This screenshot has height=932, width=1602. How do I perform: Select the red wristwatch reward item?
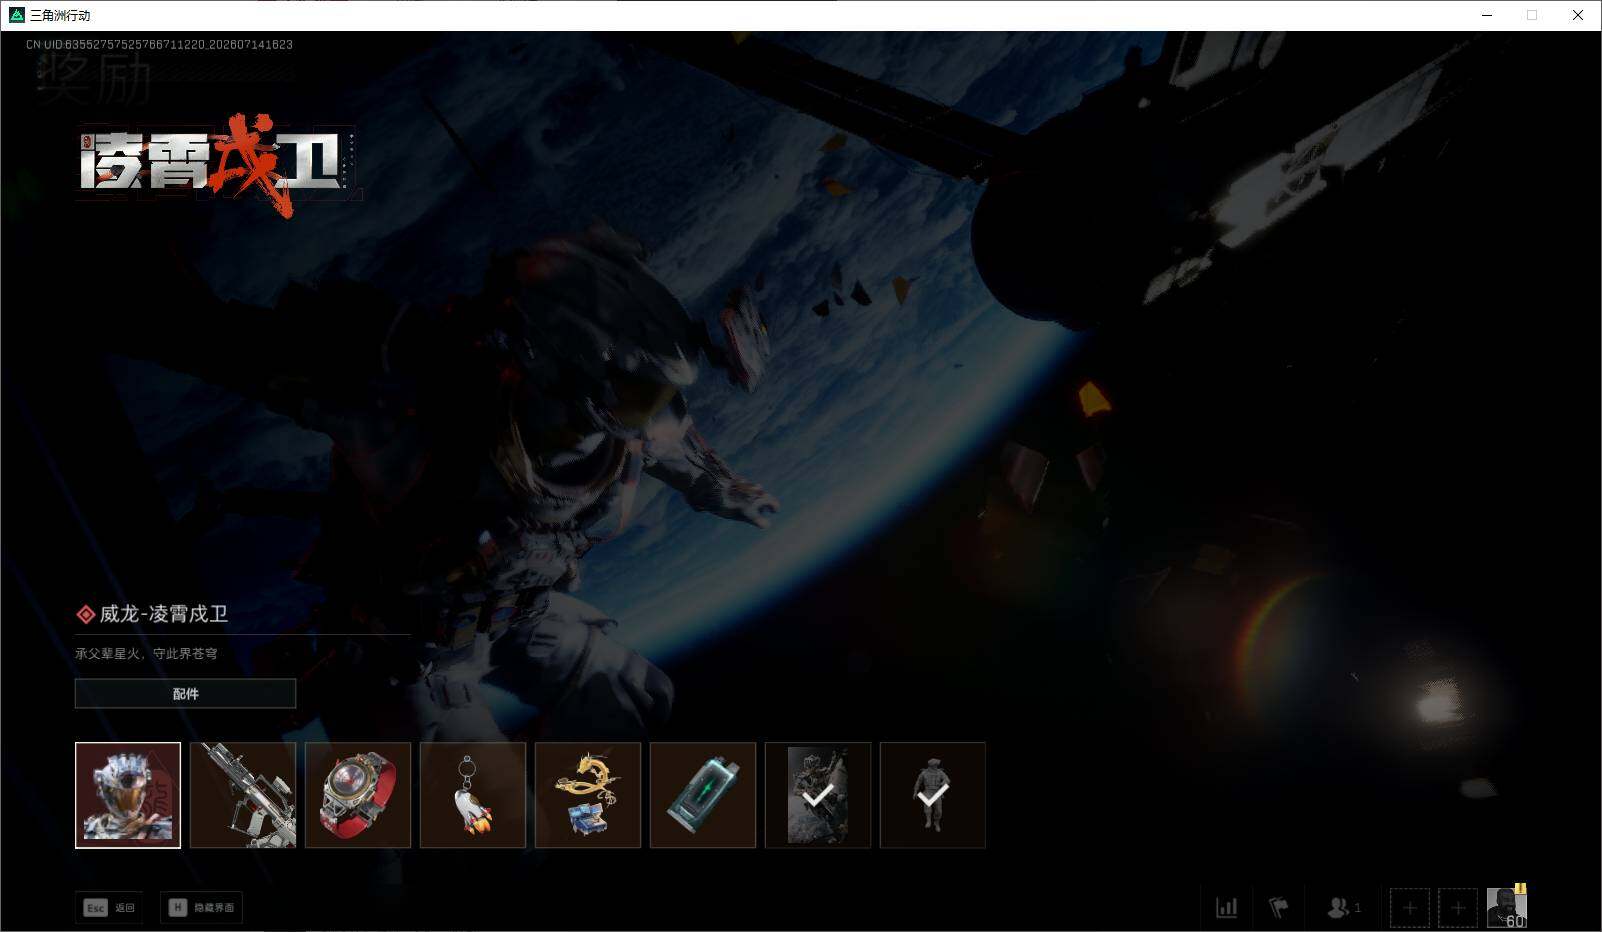[x=358, y=795]
